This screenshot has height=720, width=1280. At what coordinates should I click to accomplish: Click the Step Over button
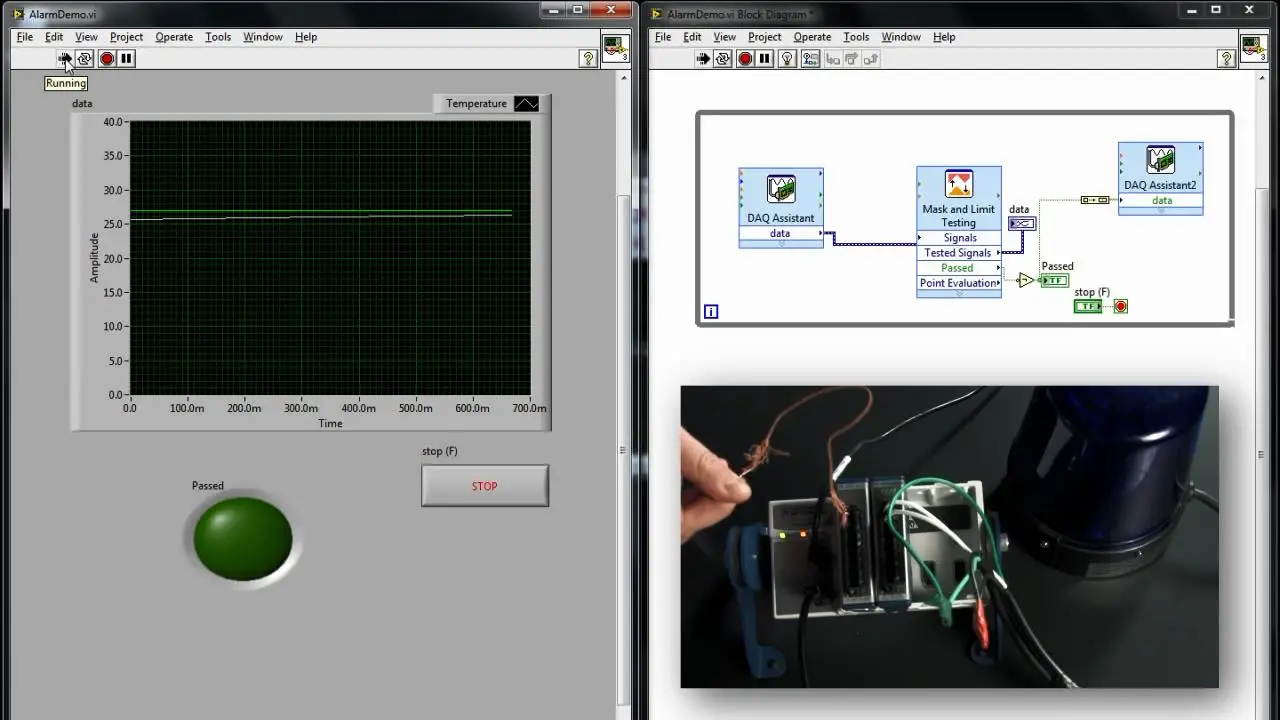(850, 59)
